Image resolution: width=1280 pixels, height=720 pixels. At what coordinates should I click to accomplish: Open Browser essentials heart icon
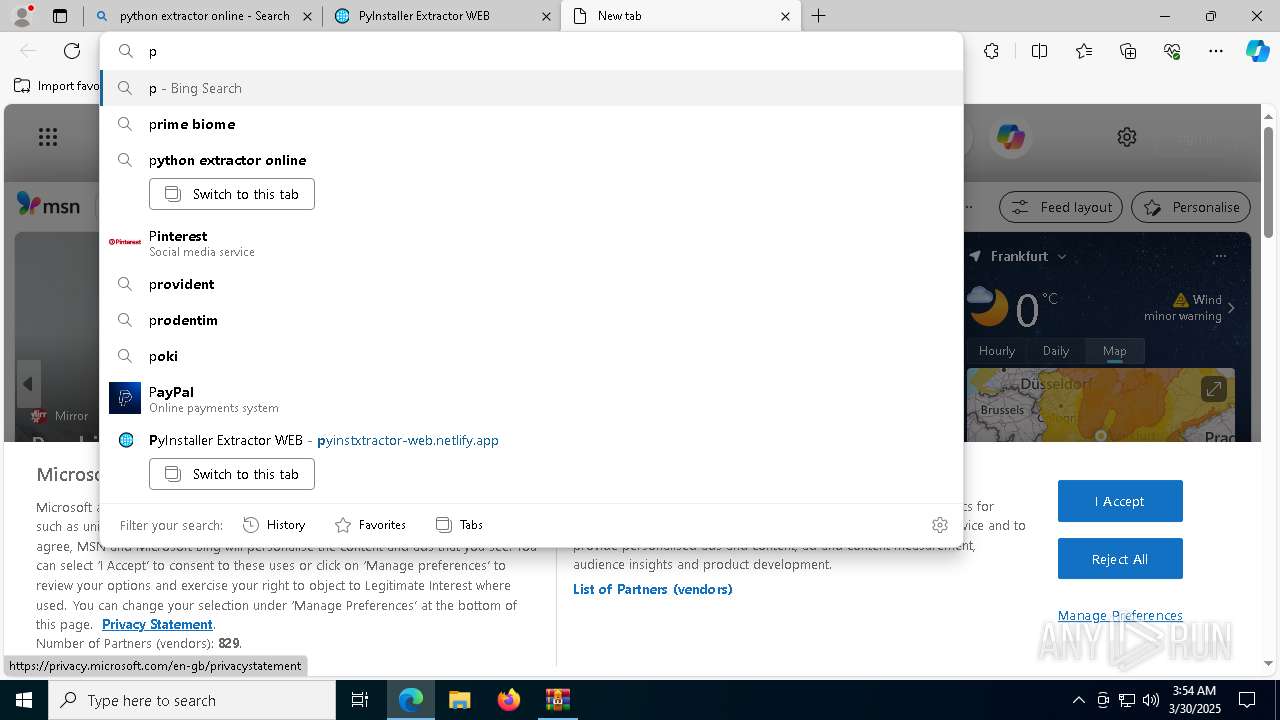tap(1172, 51)
